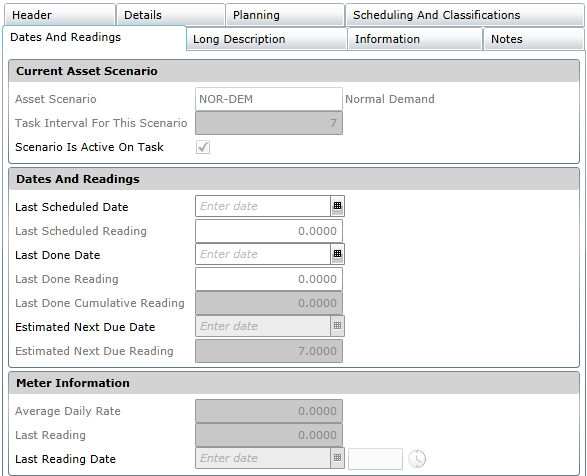Click calendar icon beside Last Reading Date
This screenshot has height=476, width=587.
pos(337,458)
